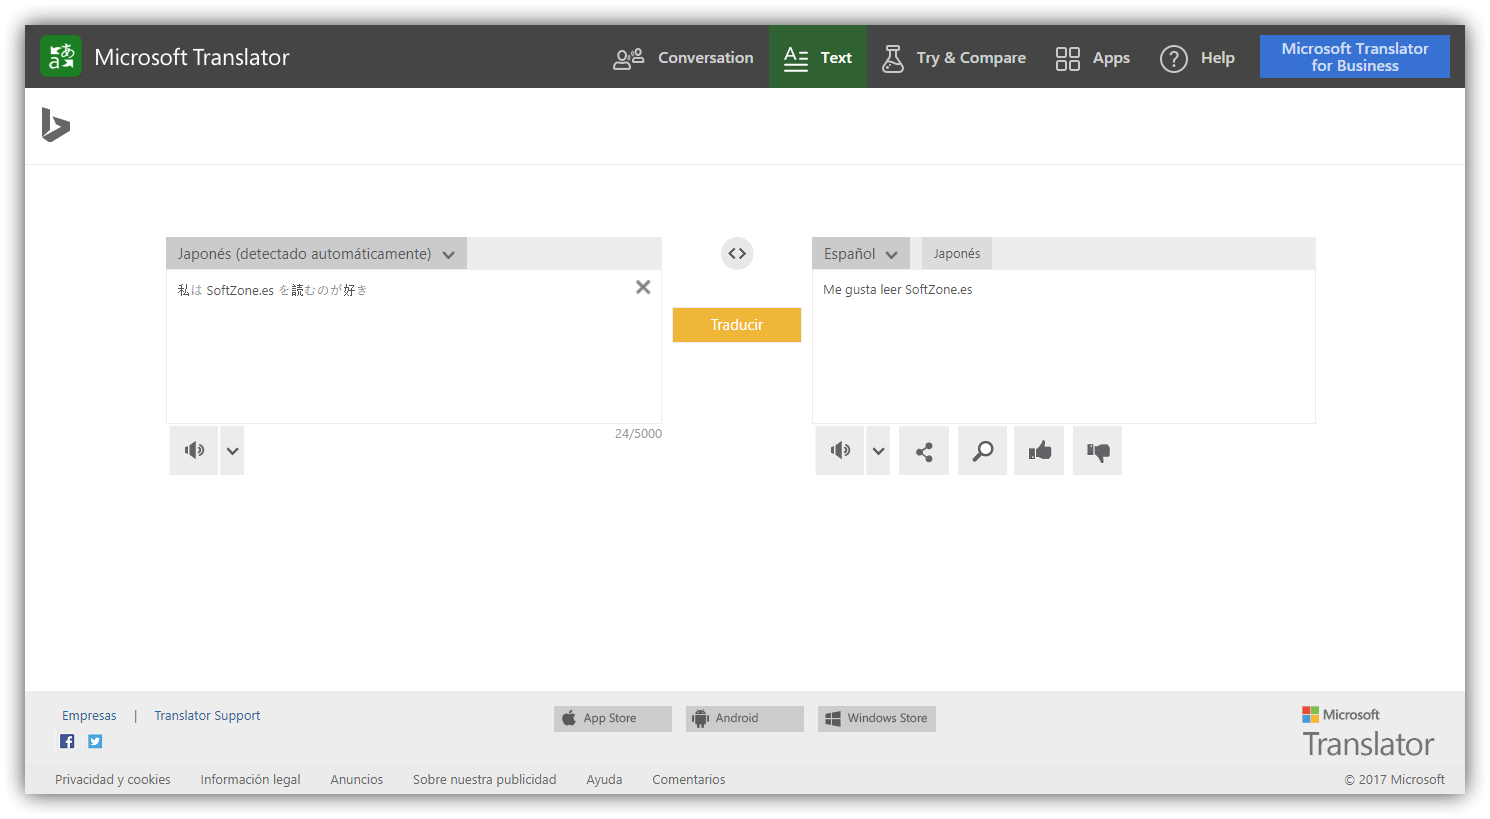This screenshot has height=819, width=1490.
Task: Open Privacidad y cookies link
Action: 113,780
